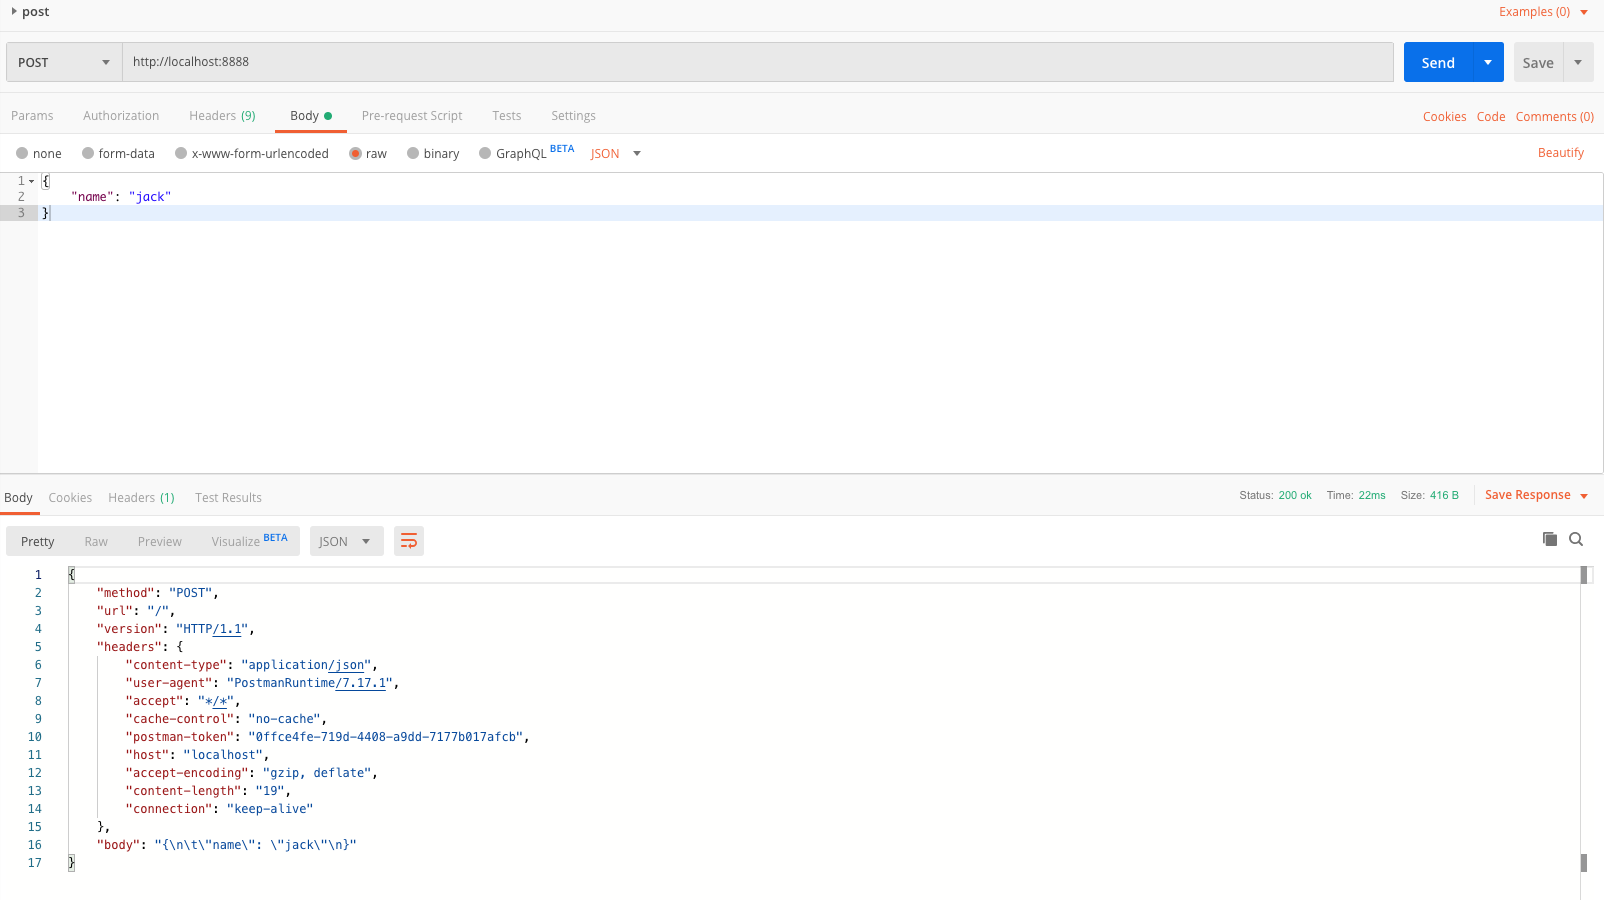Select raw body type
This screenshot has height=900, width=1607.
click(x=368, y=153)
